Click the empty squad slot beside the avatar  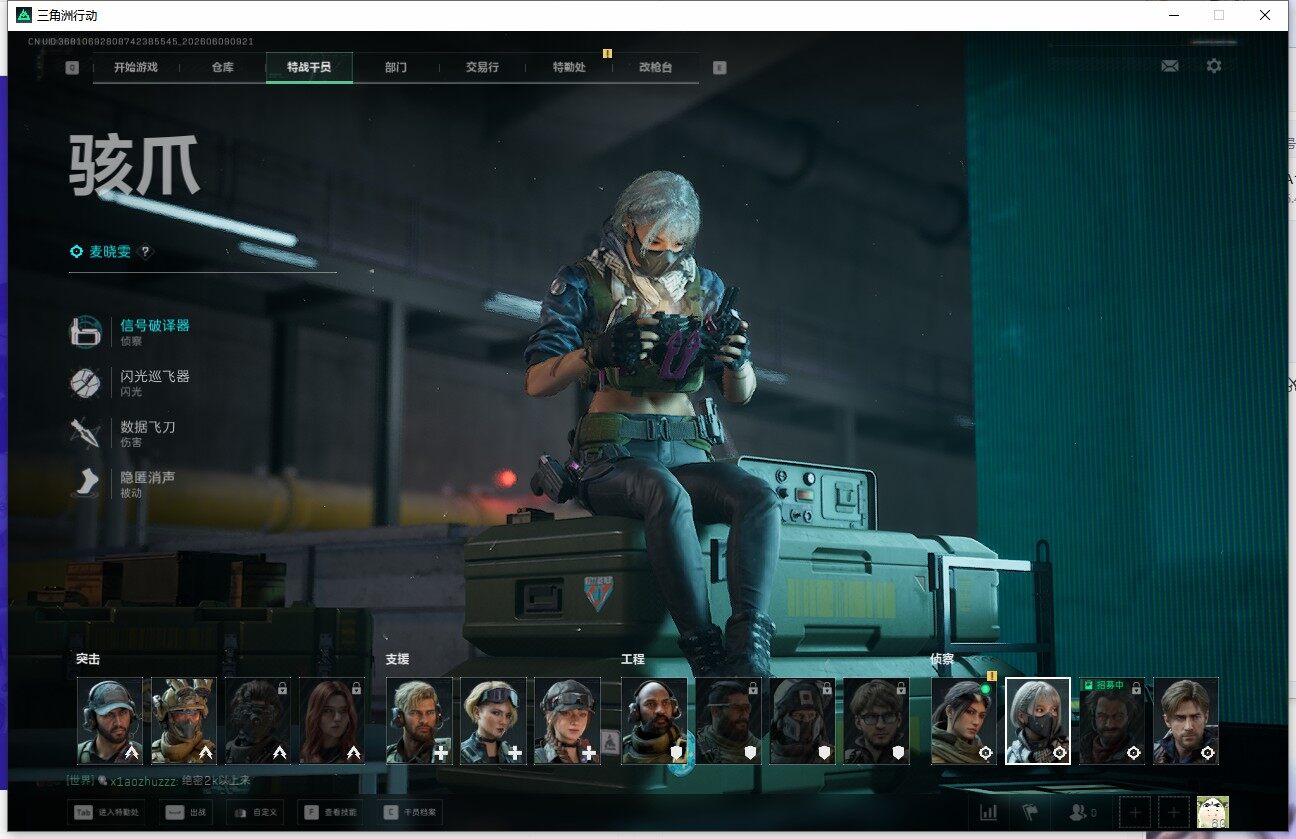coord(1175,813)
